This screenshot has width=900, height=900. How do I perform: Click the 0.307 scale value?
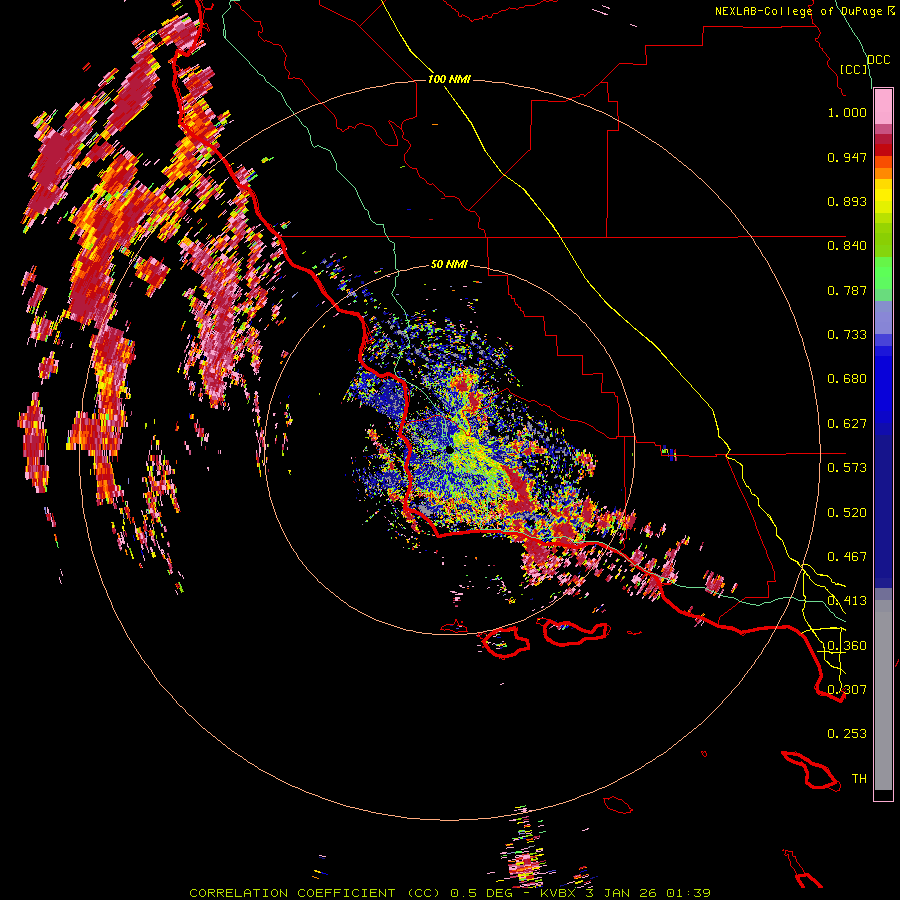coord(847,690)
